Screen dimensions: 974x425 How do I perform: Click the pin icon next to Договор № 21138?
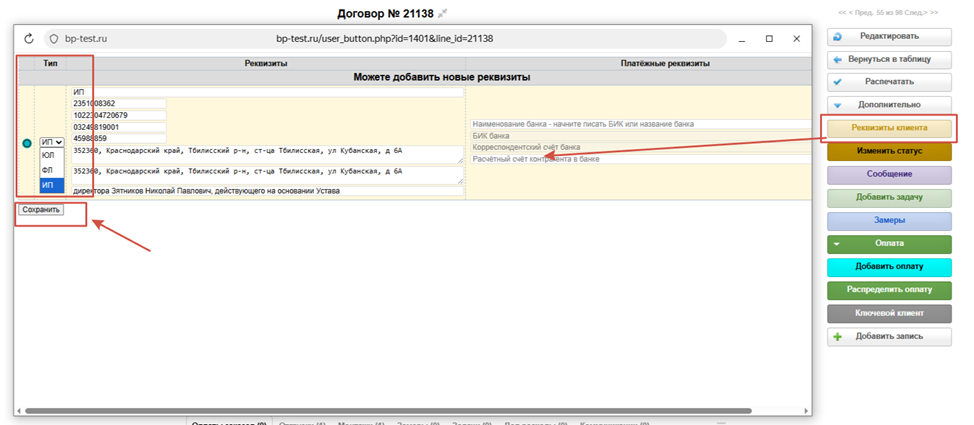point(443,12)
